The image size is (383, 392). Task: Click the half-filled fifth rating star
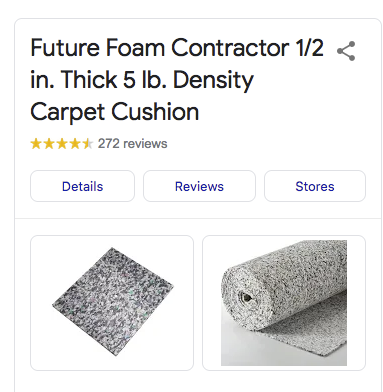(88, 144)
